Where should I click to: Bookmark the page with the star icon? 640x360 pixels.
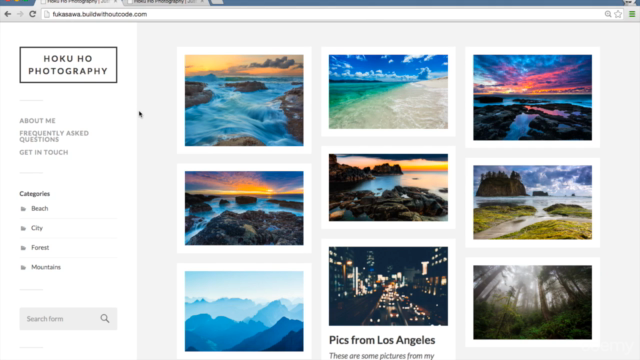click(618, 14)
